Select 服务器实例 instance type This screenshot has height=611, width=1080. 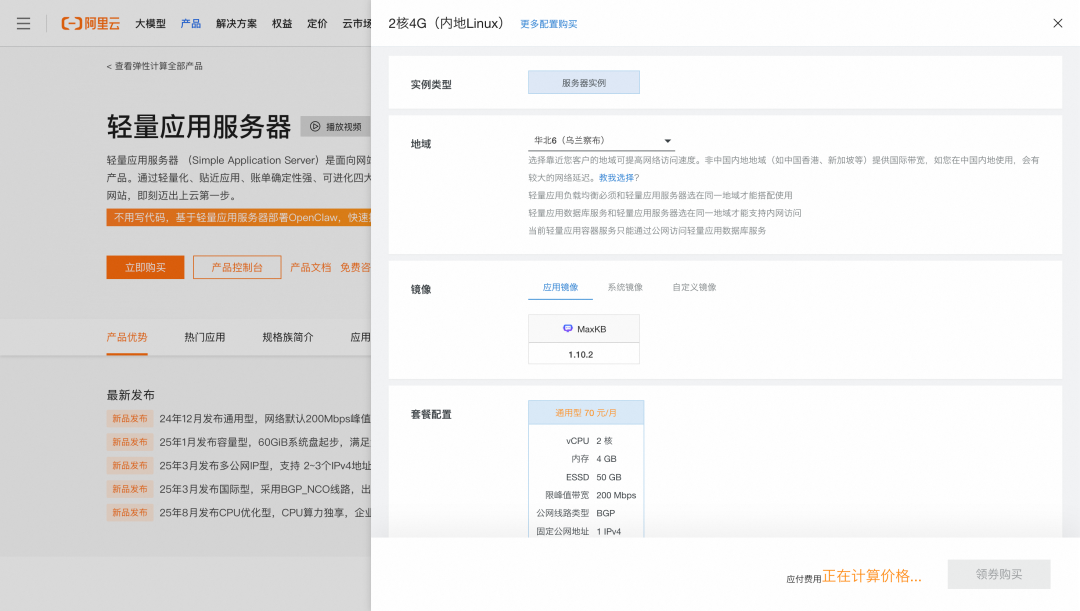click(x=583, y=83)
